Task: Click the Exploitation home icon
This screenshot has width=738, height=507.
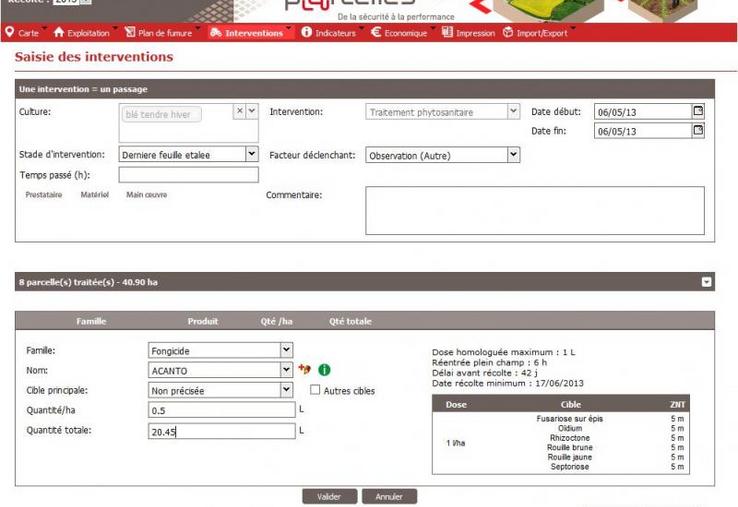Action: pyautogui.click(x=59, y=33)
